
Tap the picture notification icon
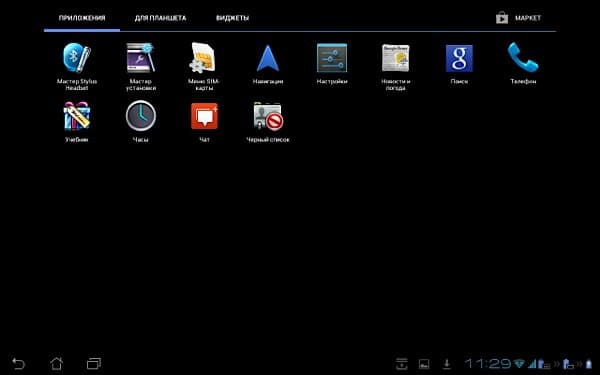424,364
